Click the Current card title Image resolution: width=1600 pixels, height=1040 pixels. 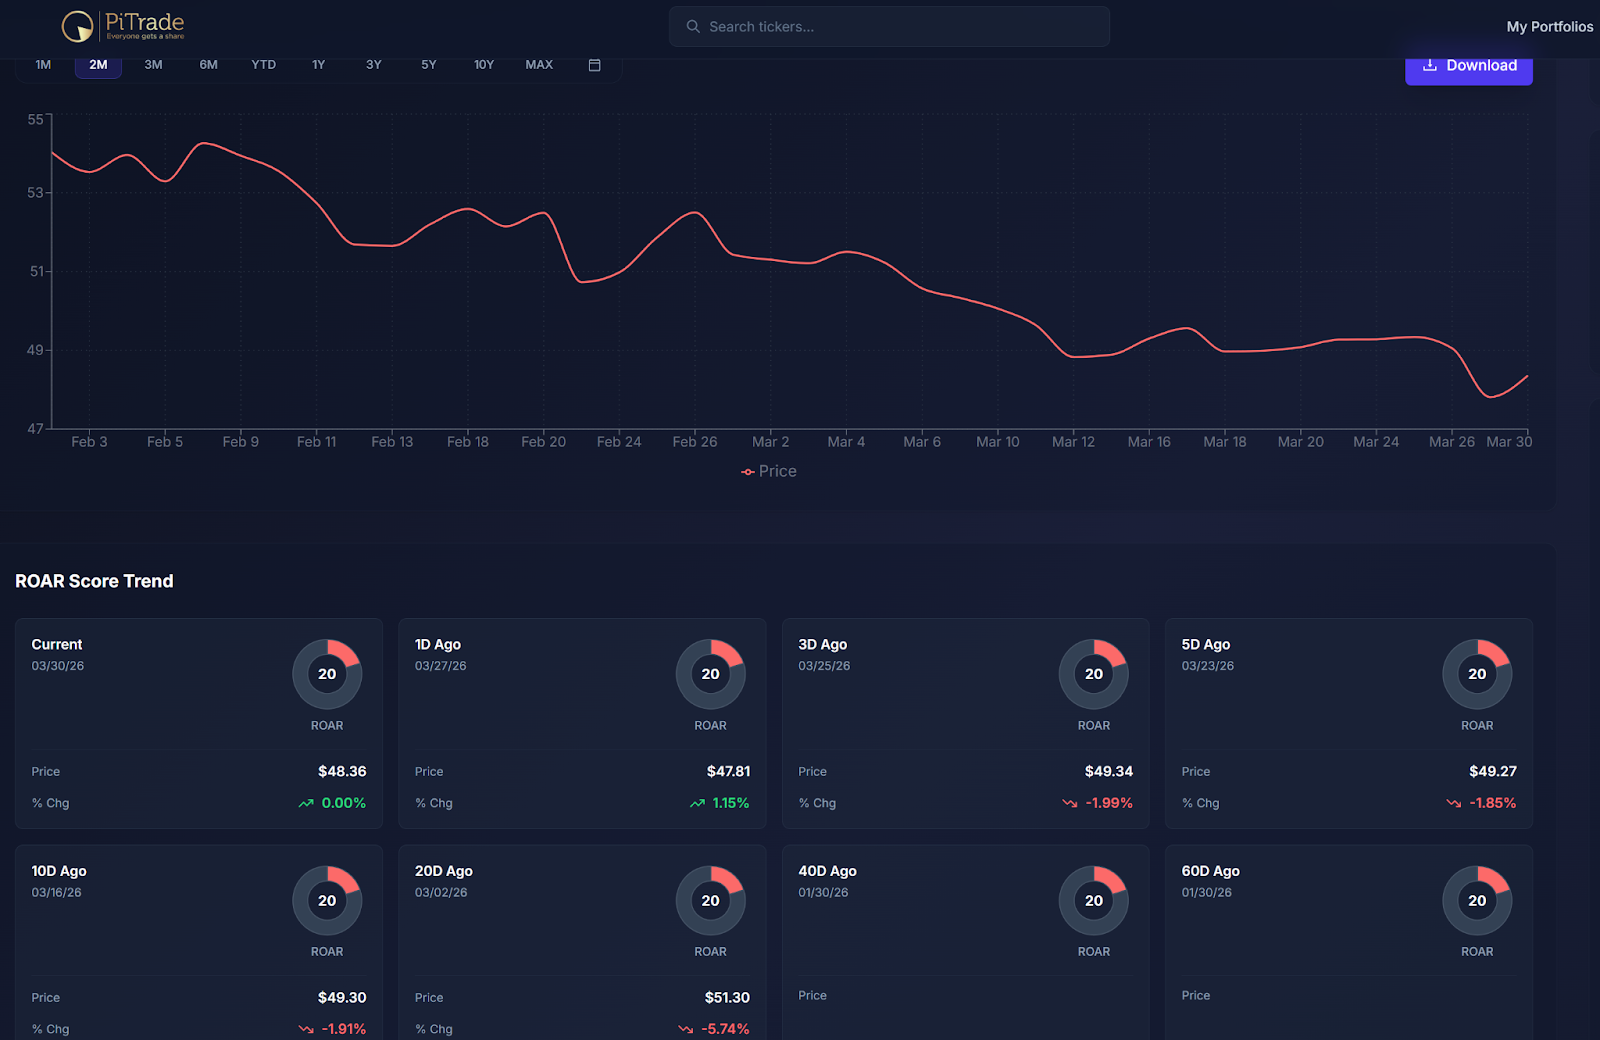[x=57, y=645]
